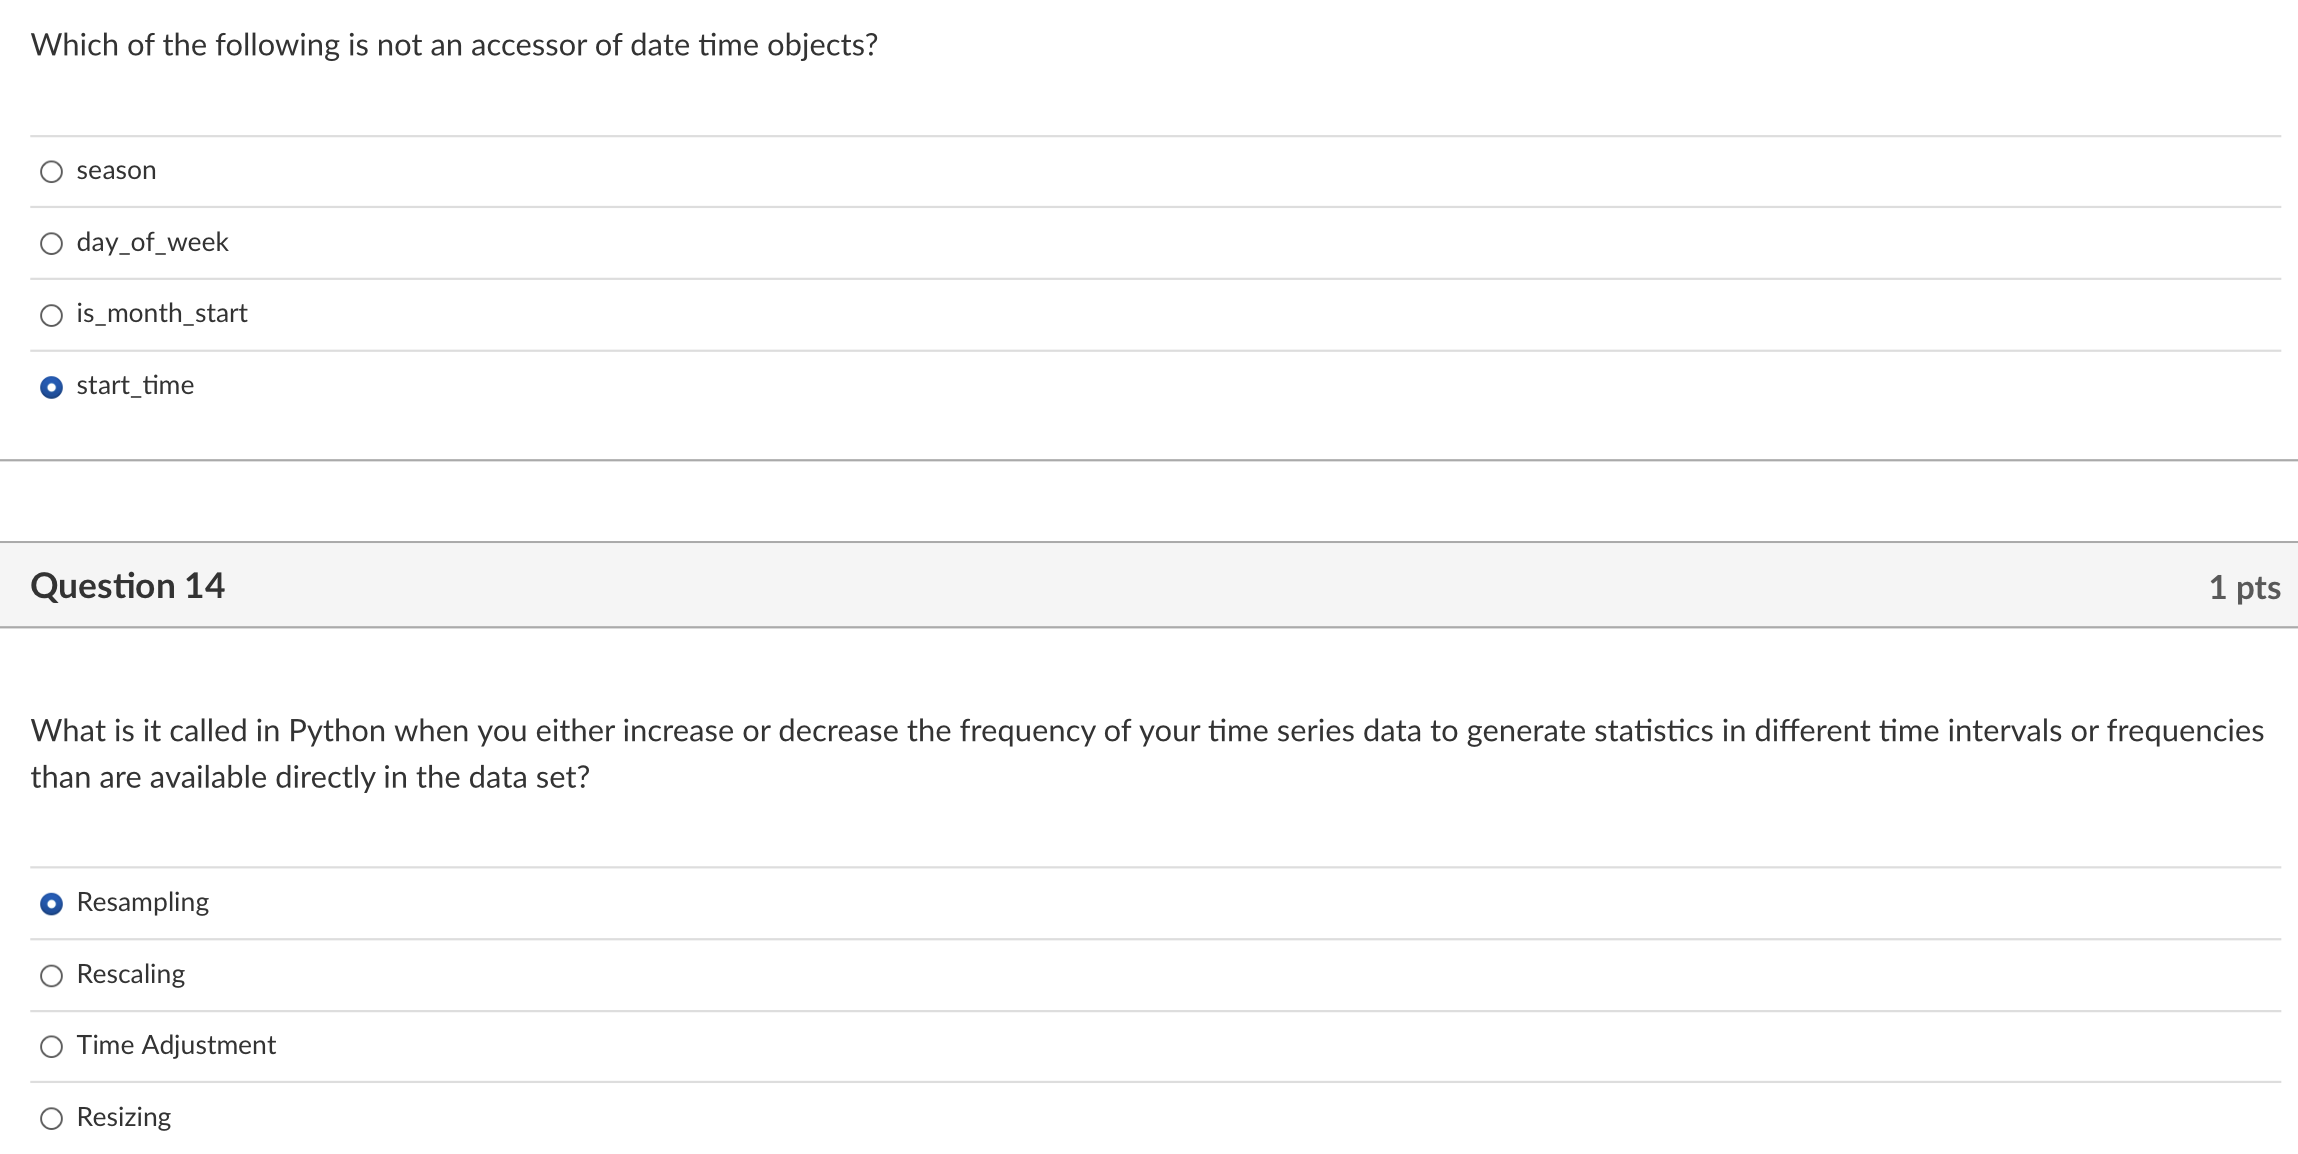This screenshot has width=2298, height=1154.
Task: Select the 'day_of_week' radio button
Action: point(51,244)
